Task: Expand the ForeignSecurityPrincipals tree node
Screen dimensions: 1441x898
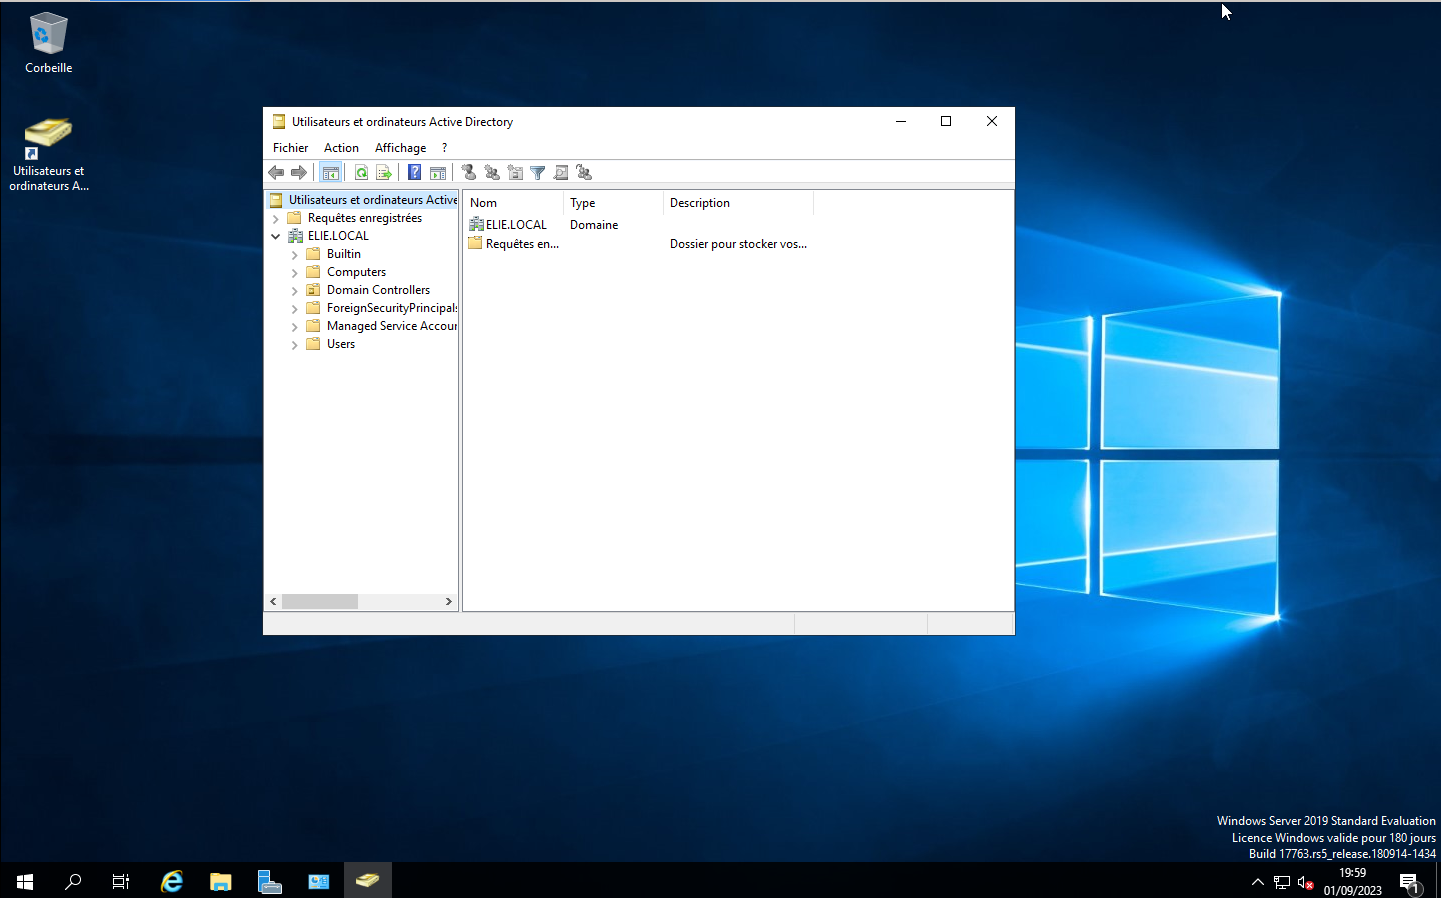Action: [x=294, y=309]
